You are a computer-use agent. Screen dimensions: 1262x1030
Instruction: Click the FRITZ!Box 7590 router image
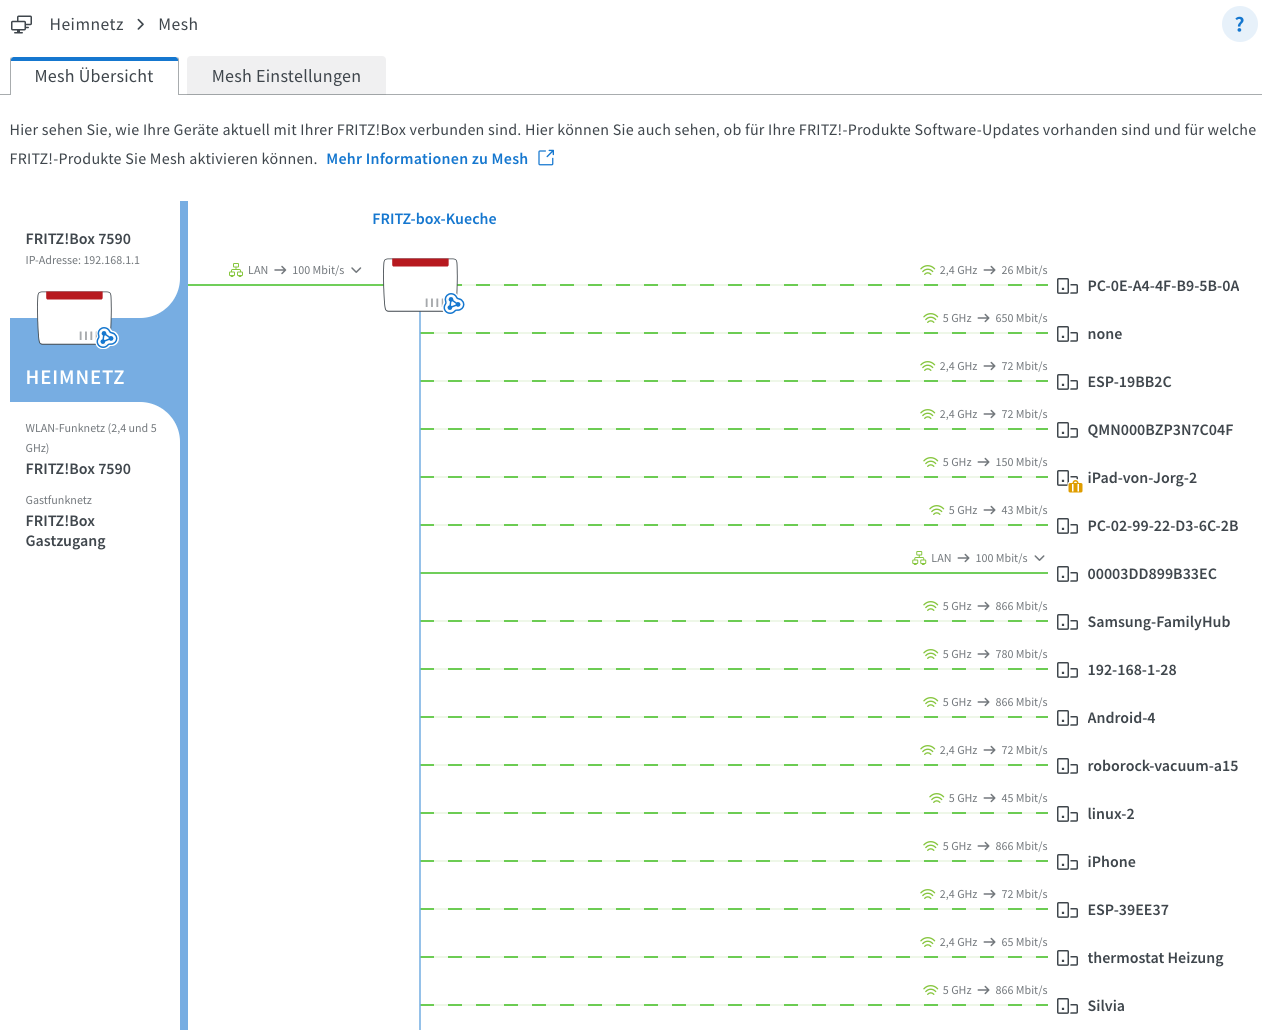tap(75, 318)
